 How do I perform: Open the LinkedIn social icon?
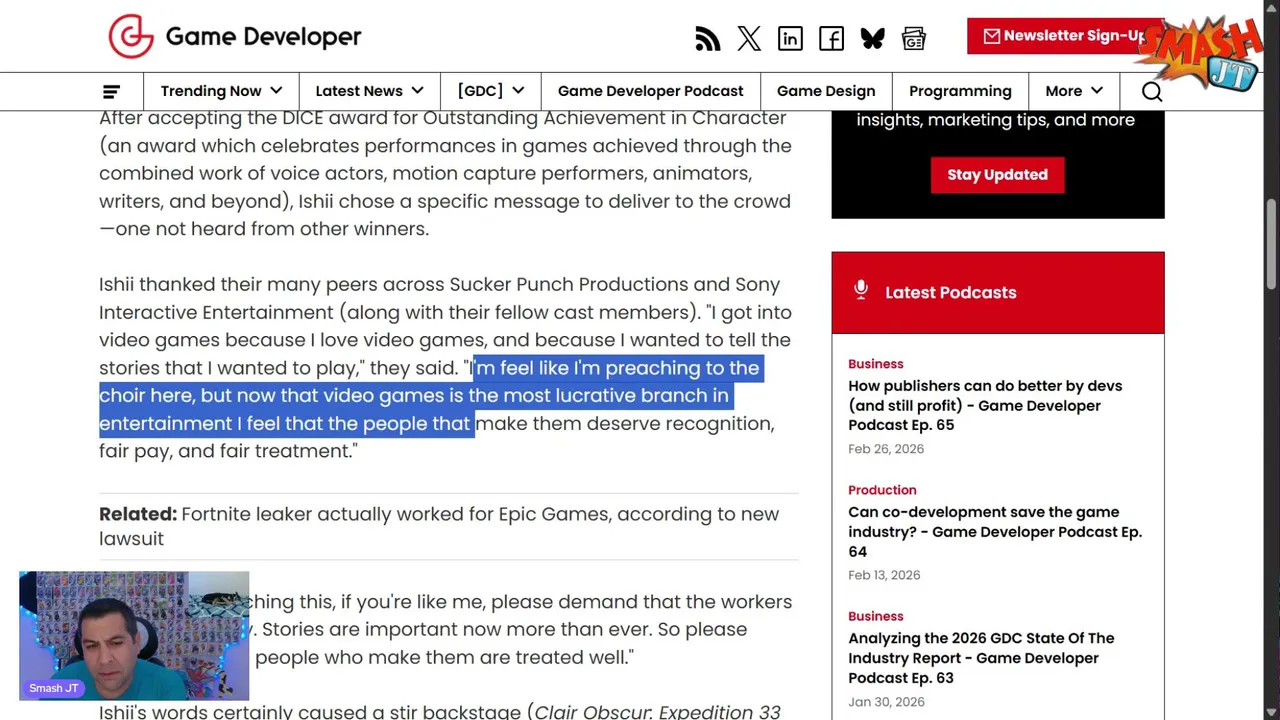[x=790, y=38]
